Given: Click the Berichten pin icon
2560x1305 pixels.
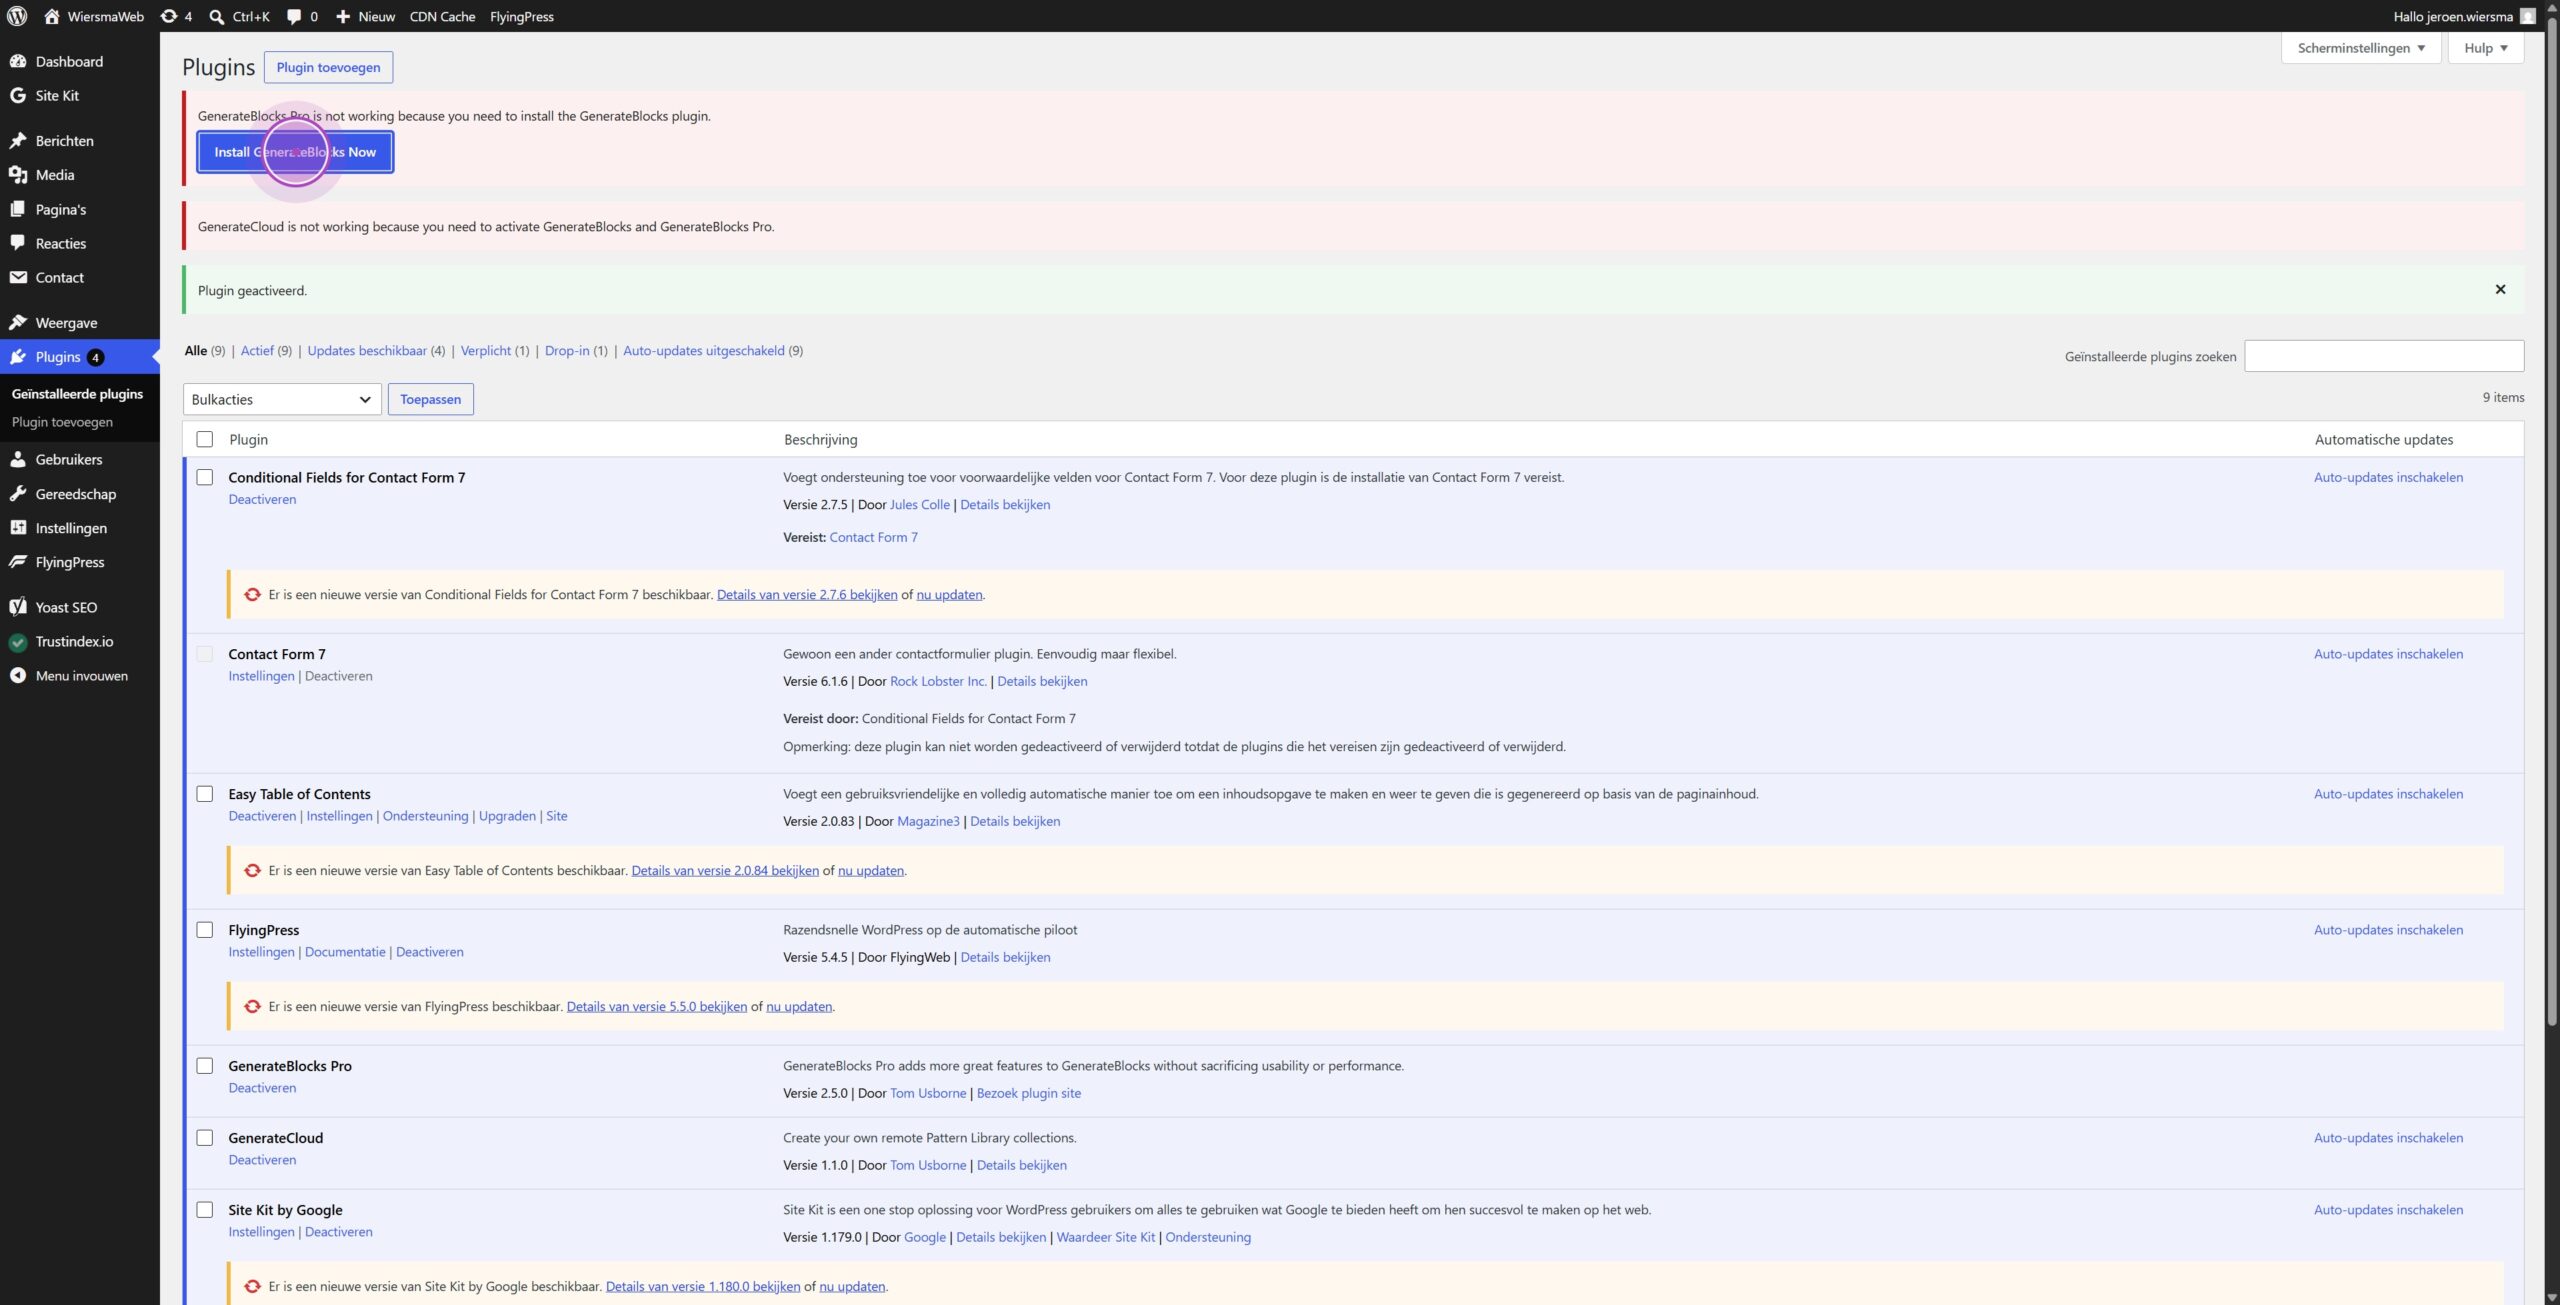Looking at the screenshot, I should coord(18,140).
